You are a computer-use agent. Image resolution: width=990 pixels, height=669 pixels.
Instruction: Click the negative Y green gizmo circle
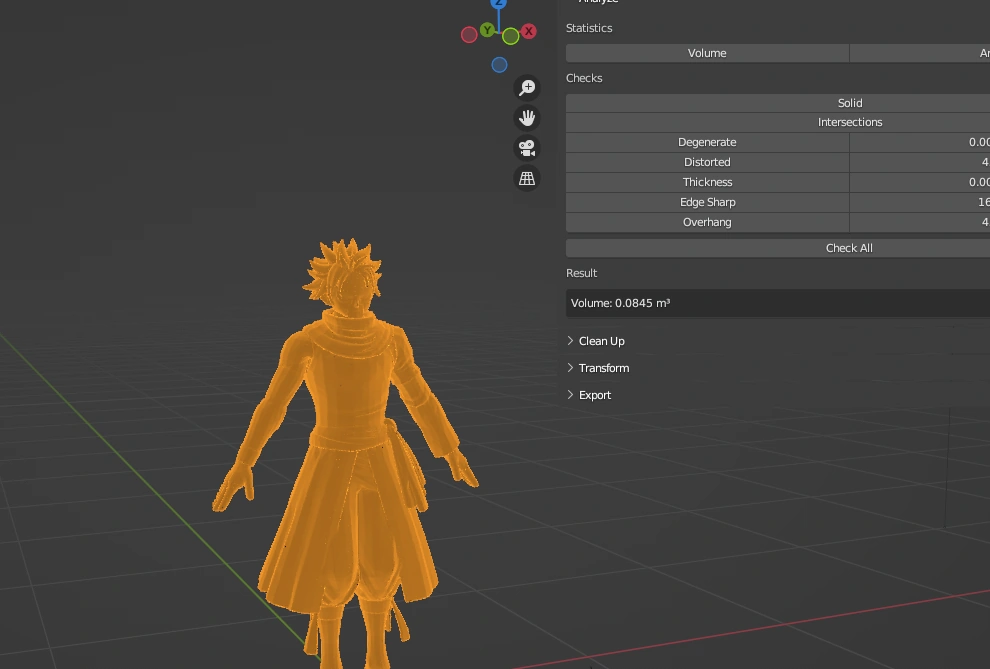(x=511, y=37)
